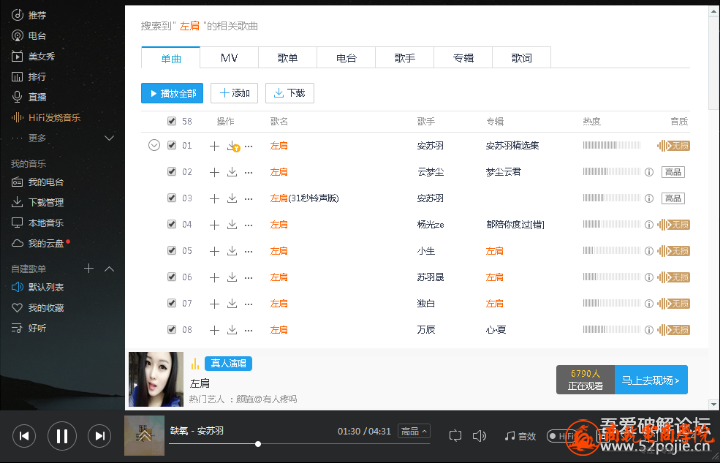Open 音效 sound effects in the player bar
Screen dimensions: 720x463
click(x=520, y=435)
